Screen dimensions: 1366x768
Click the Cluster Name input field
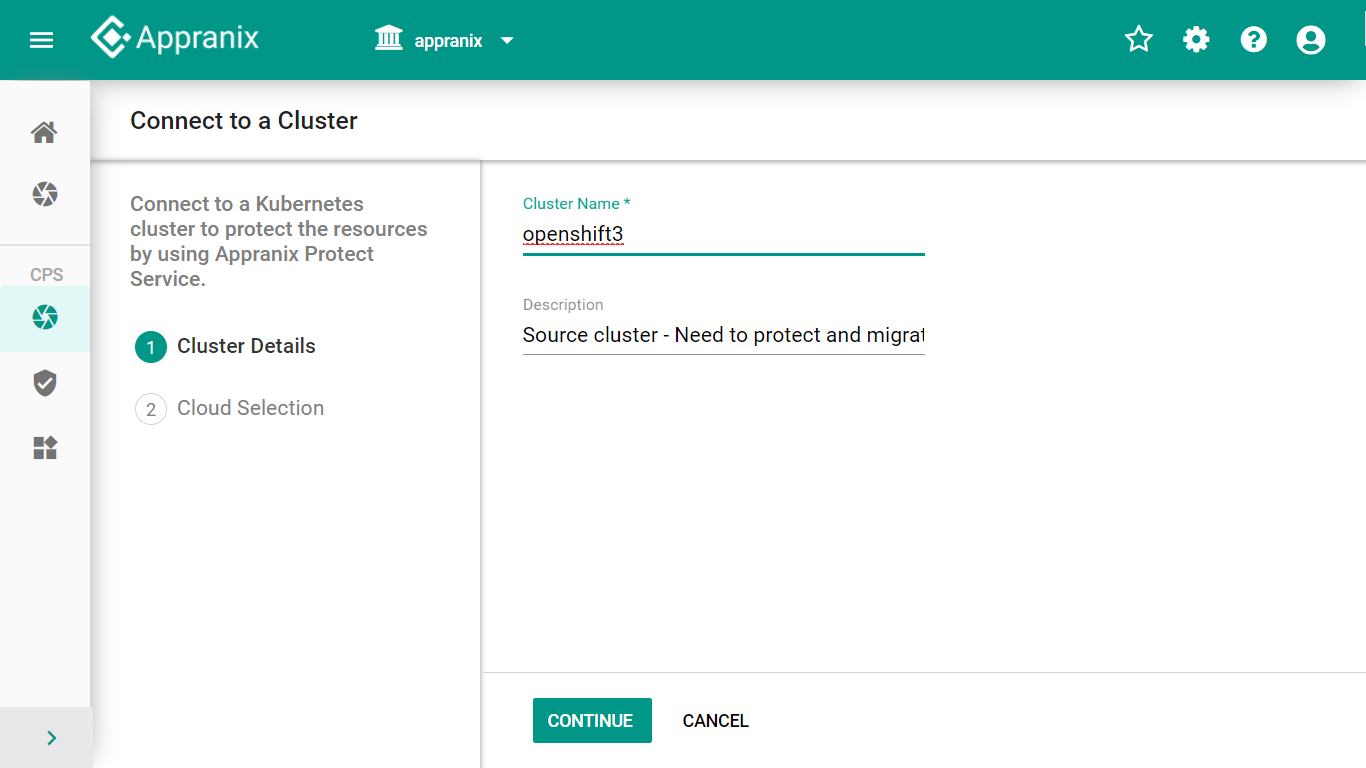(x=723, y=235)
